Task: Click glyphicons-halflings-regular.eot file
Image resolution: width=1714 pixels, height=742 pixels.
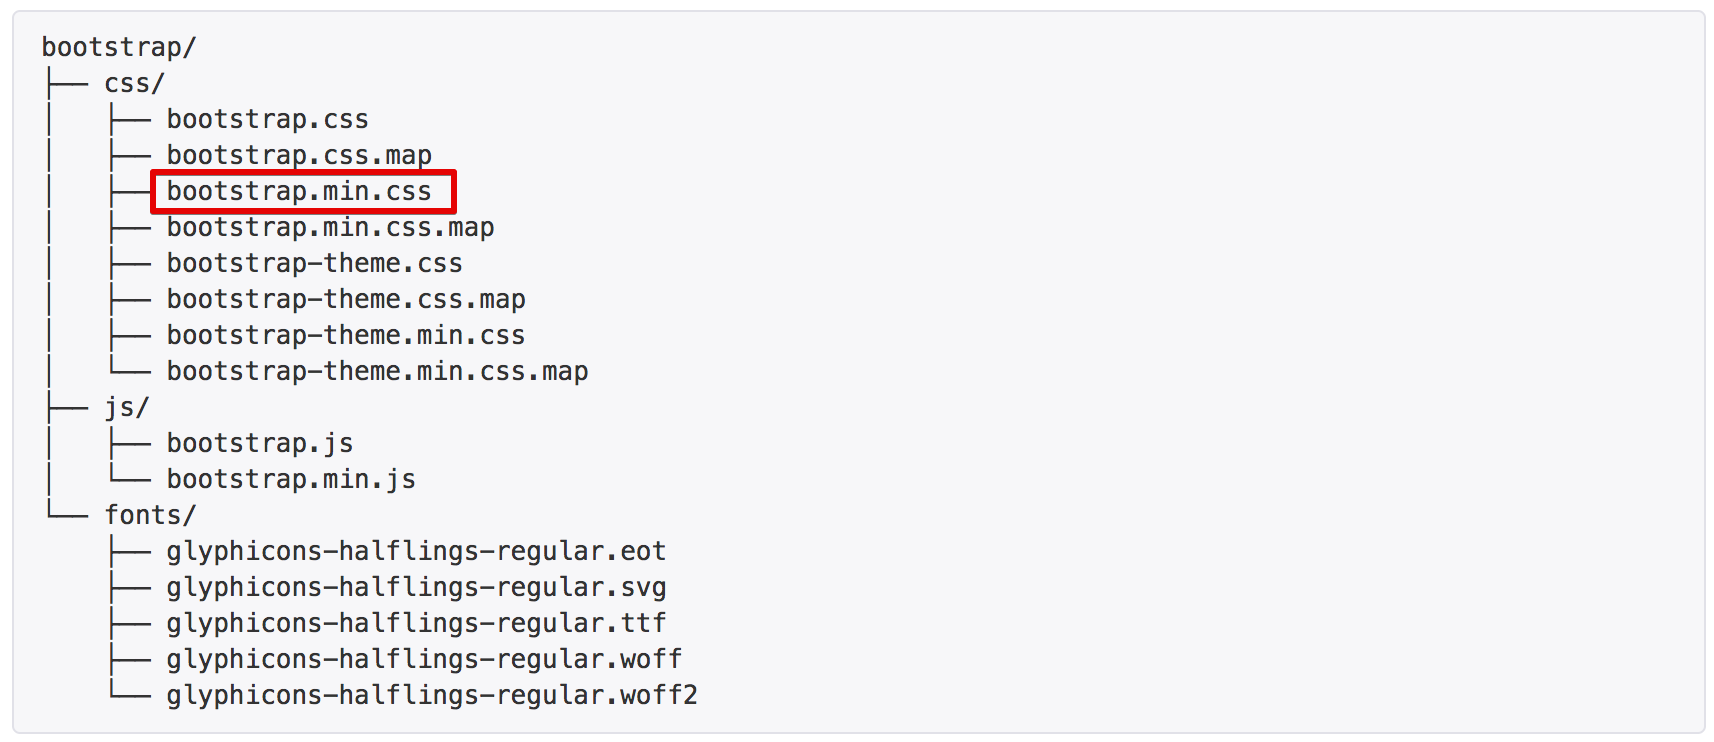Action: click(x=416, y=551)
